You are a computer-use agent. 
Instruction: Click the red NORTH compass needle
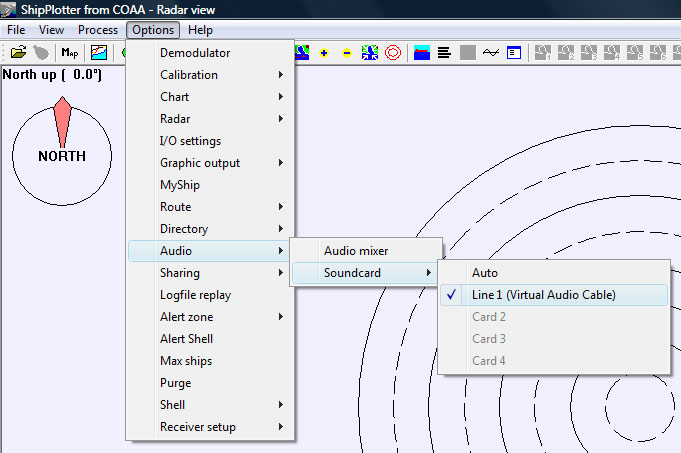63,122
